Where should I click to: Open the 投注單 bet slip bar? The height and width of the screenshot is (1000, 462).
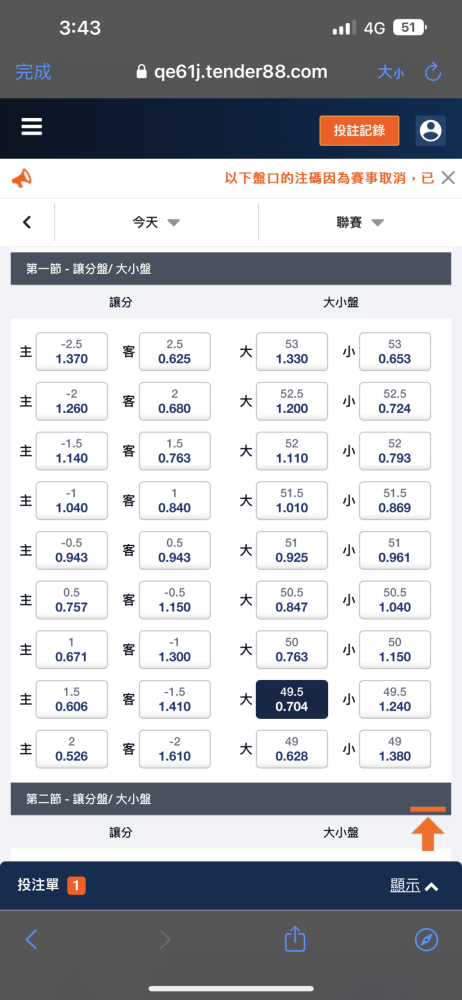pos(231,885)
